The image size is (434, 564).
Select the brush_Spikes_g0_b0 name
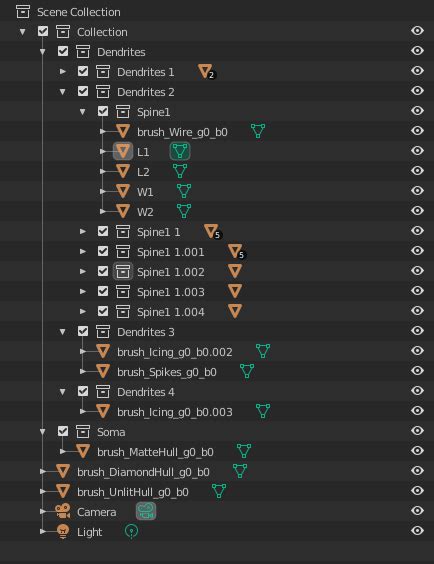click(167, 372)
